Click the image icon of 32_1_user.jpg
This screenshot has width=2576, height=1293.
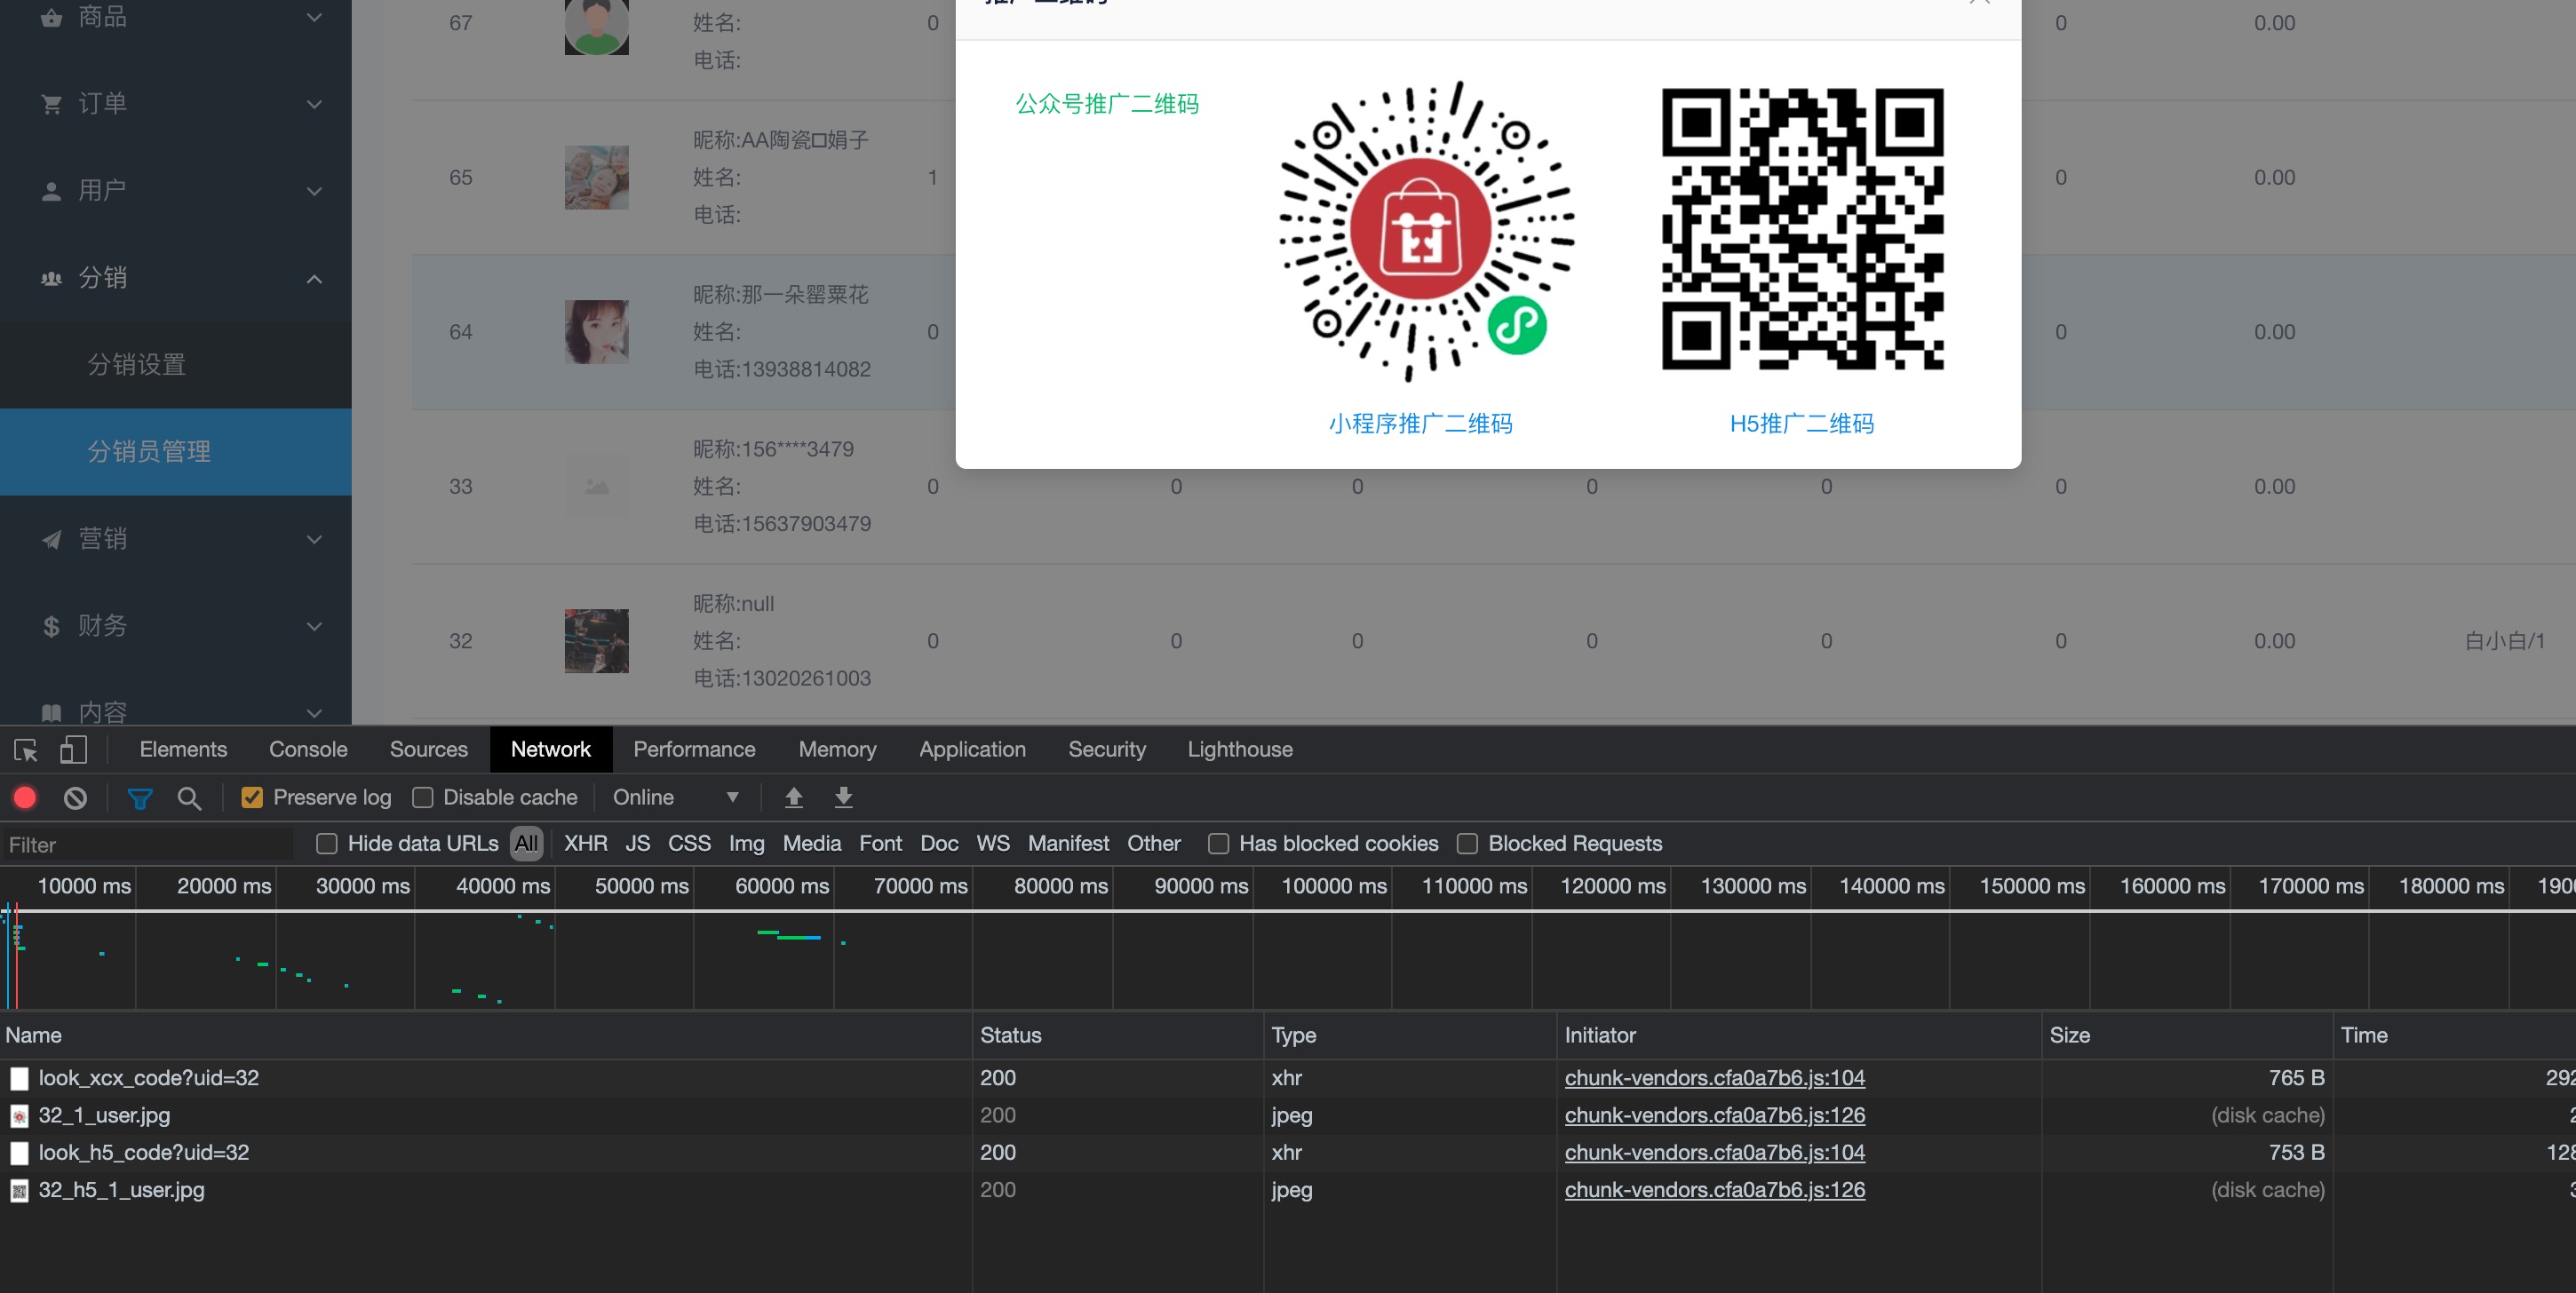coord(19,1116)
